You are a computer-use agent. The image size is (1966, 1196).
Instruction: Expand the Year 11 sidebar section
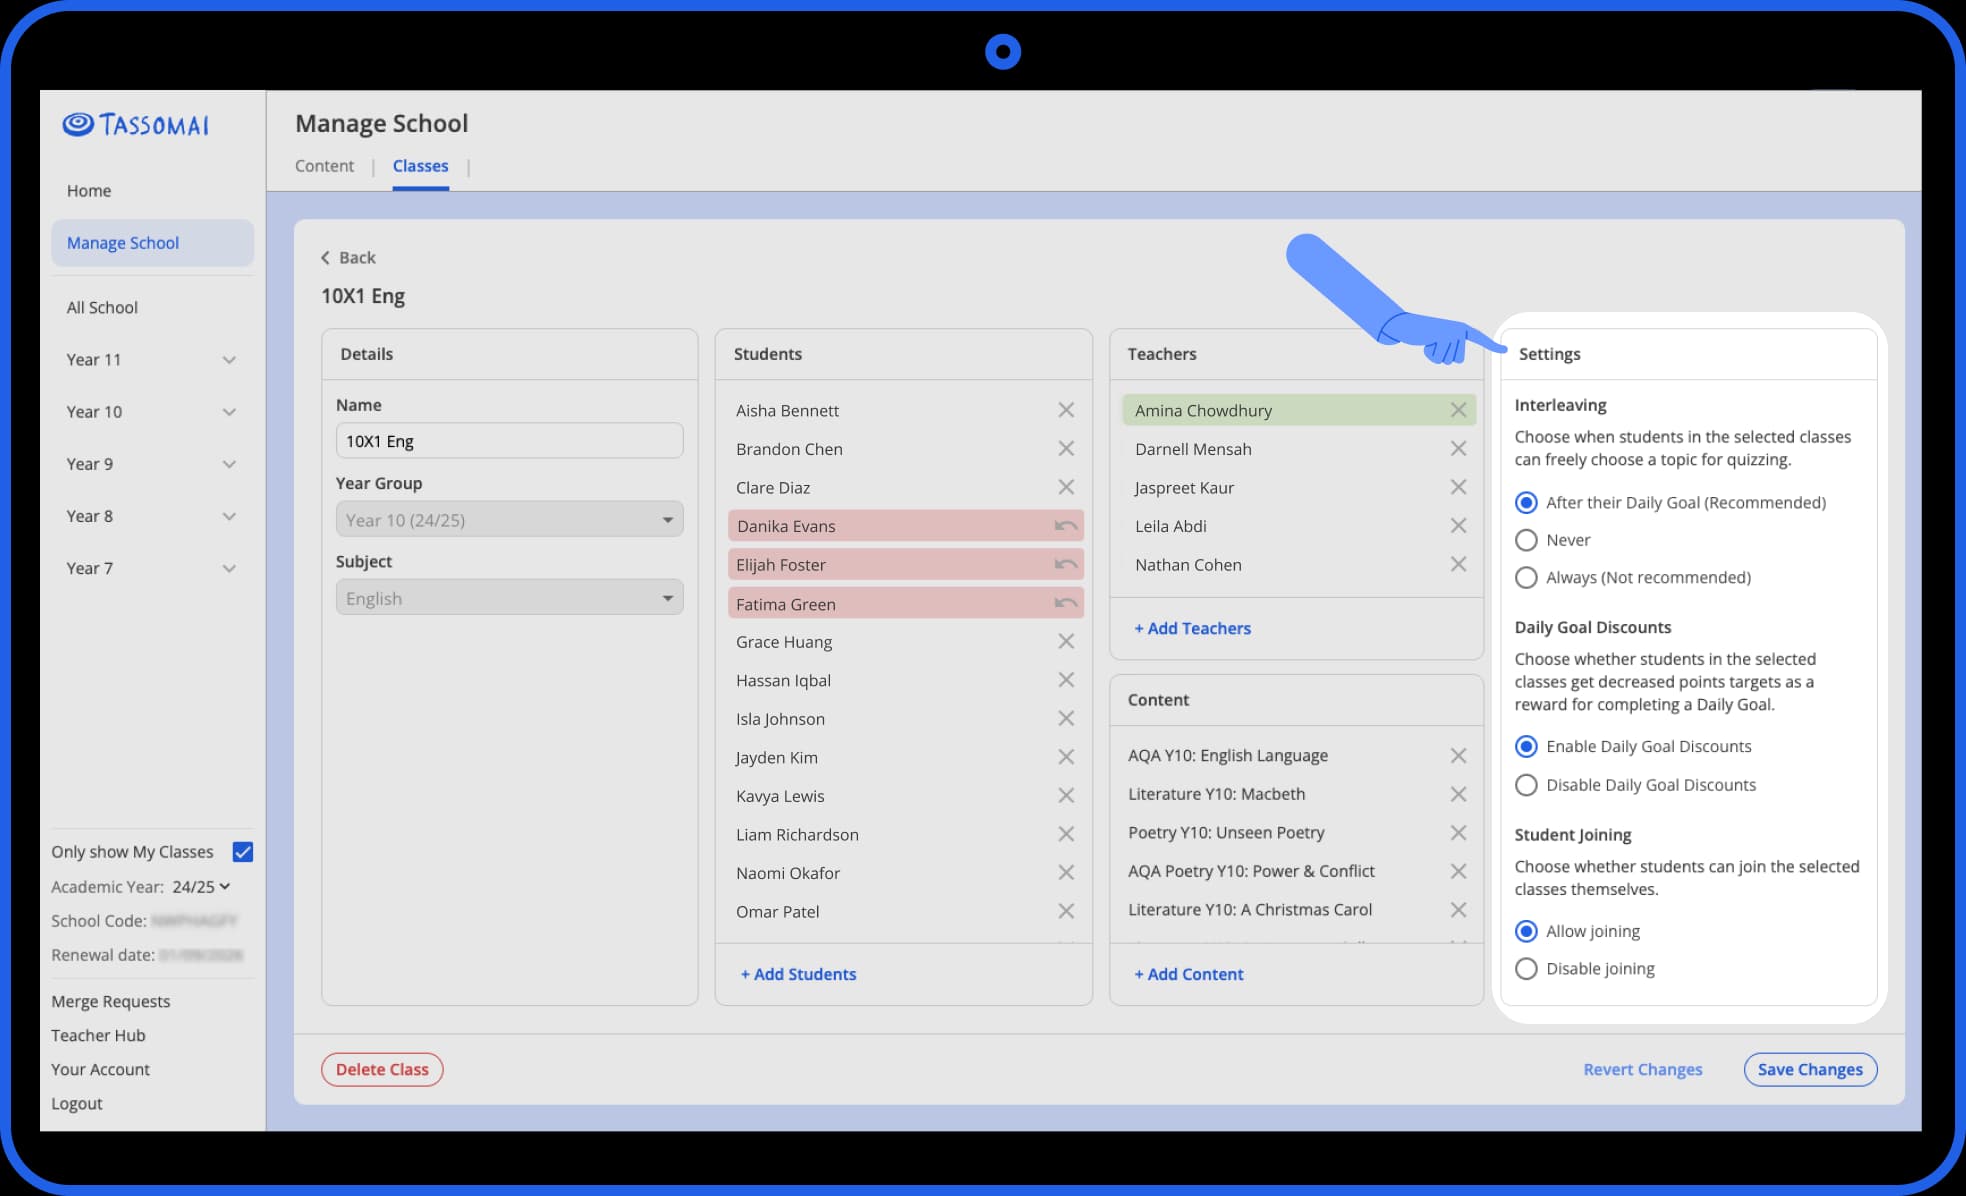coord(229,360)
